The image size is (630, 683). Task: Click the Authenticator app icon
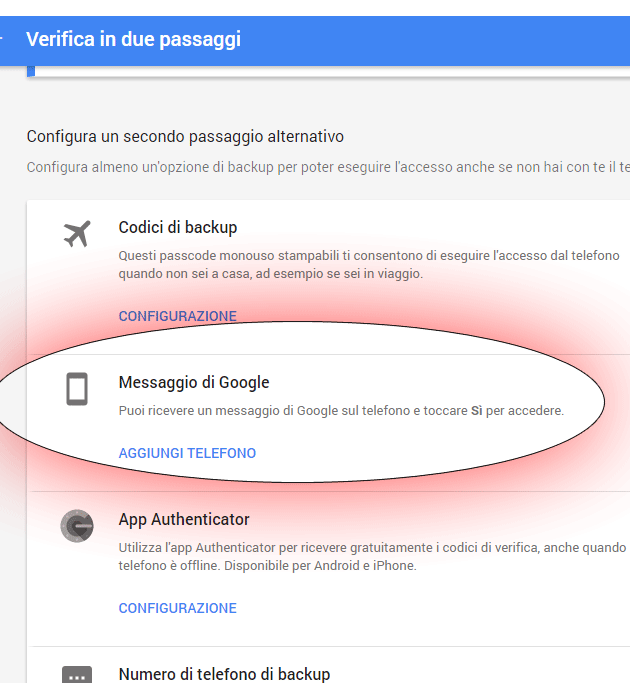(76, 526)
